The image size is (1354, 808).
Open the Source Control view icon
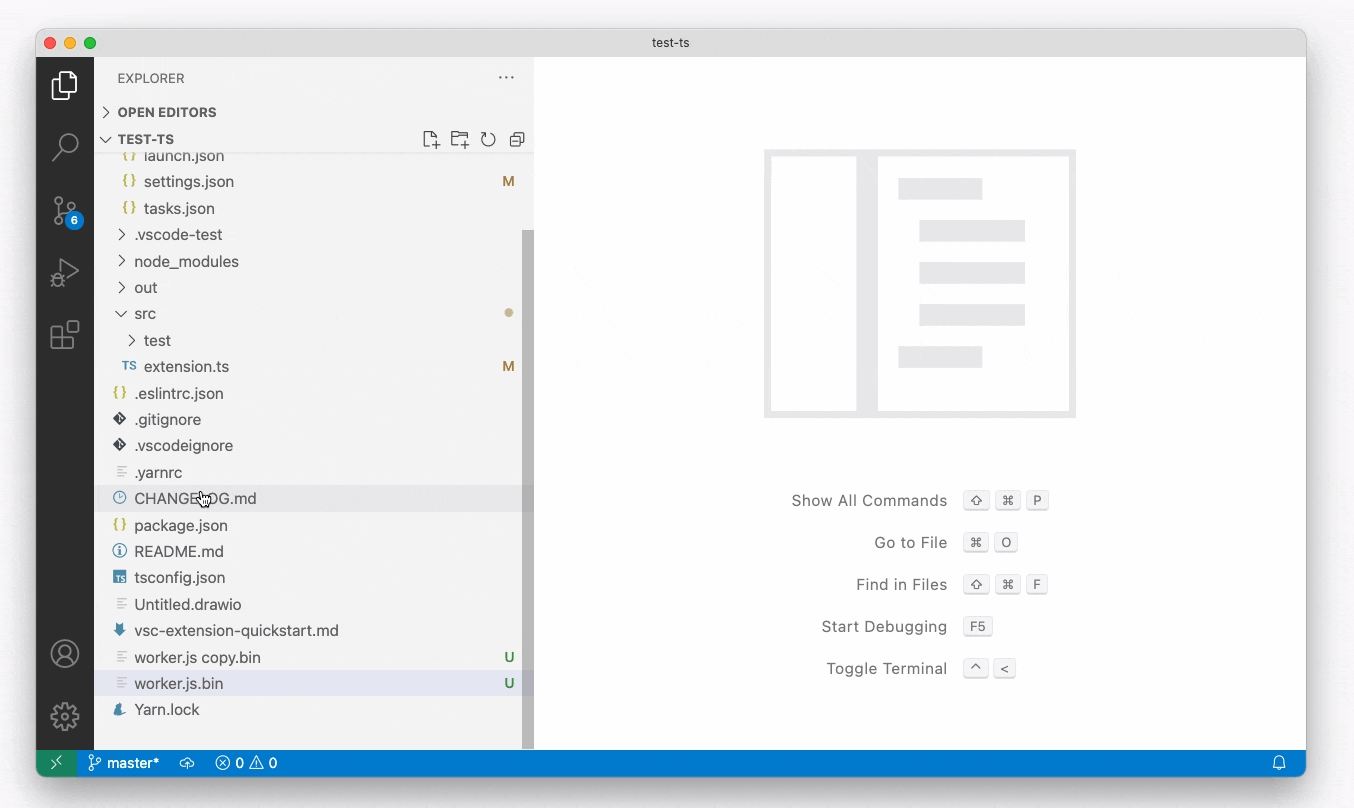(64, 212)
